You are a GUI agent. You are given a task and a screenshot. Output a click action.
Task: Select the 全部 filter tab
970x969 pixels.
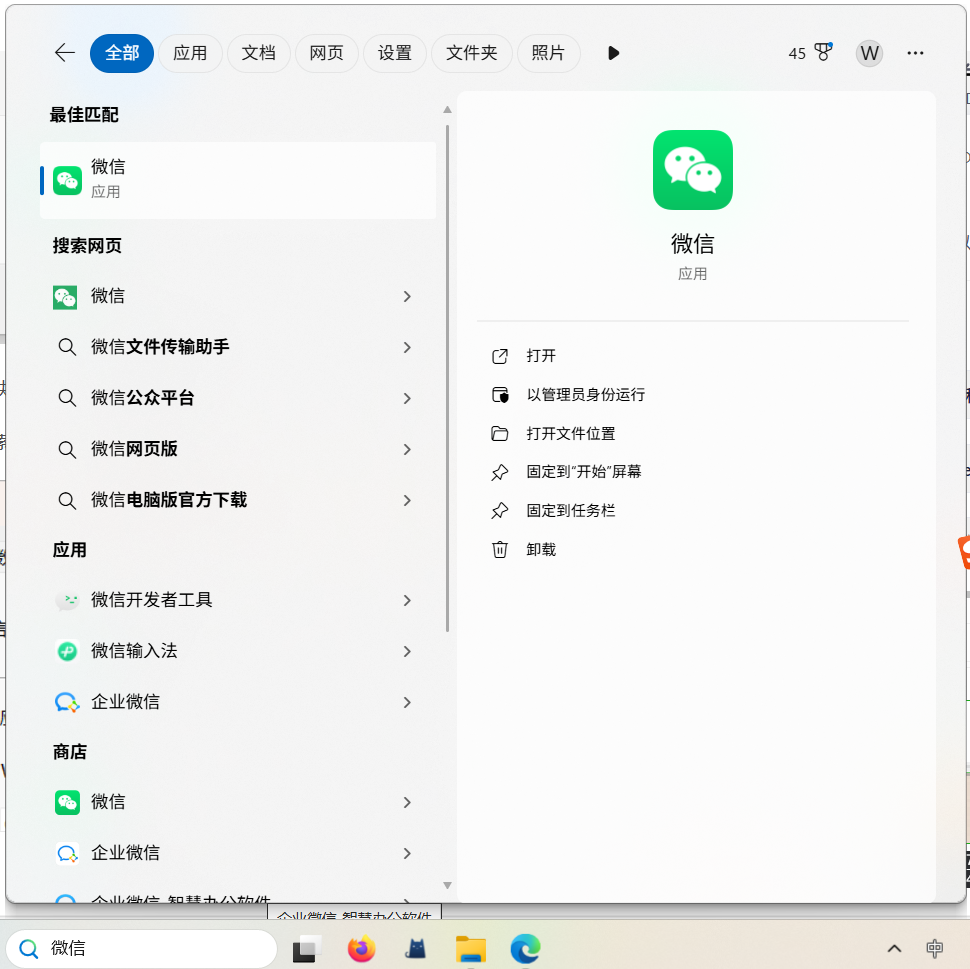click(122, 53)
